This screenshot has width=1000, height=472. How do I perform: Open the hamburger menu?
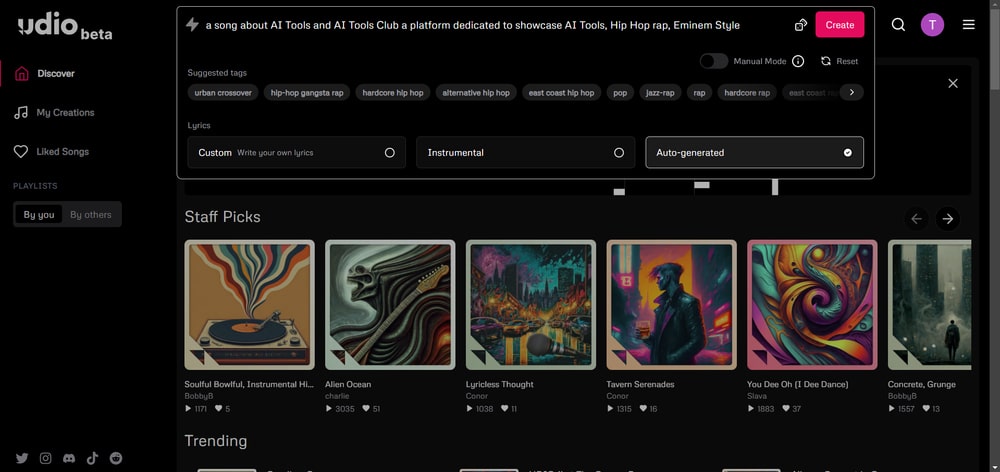[968, 25]
